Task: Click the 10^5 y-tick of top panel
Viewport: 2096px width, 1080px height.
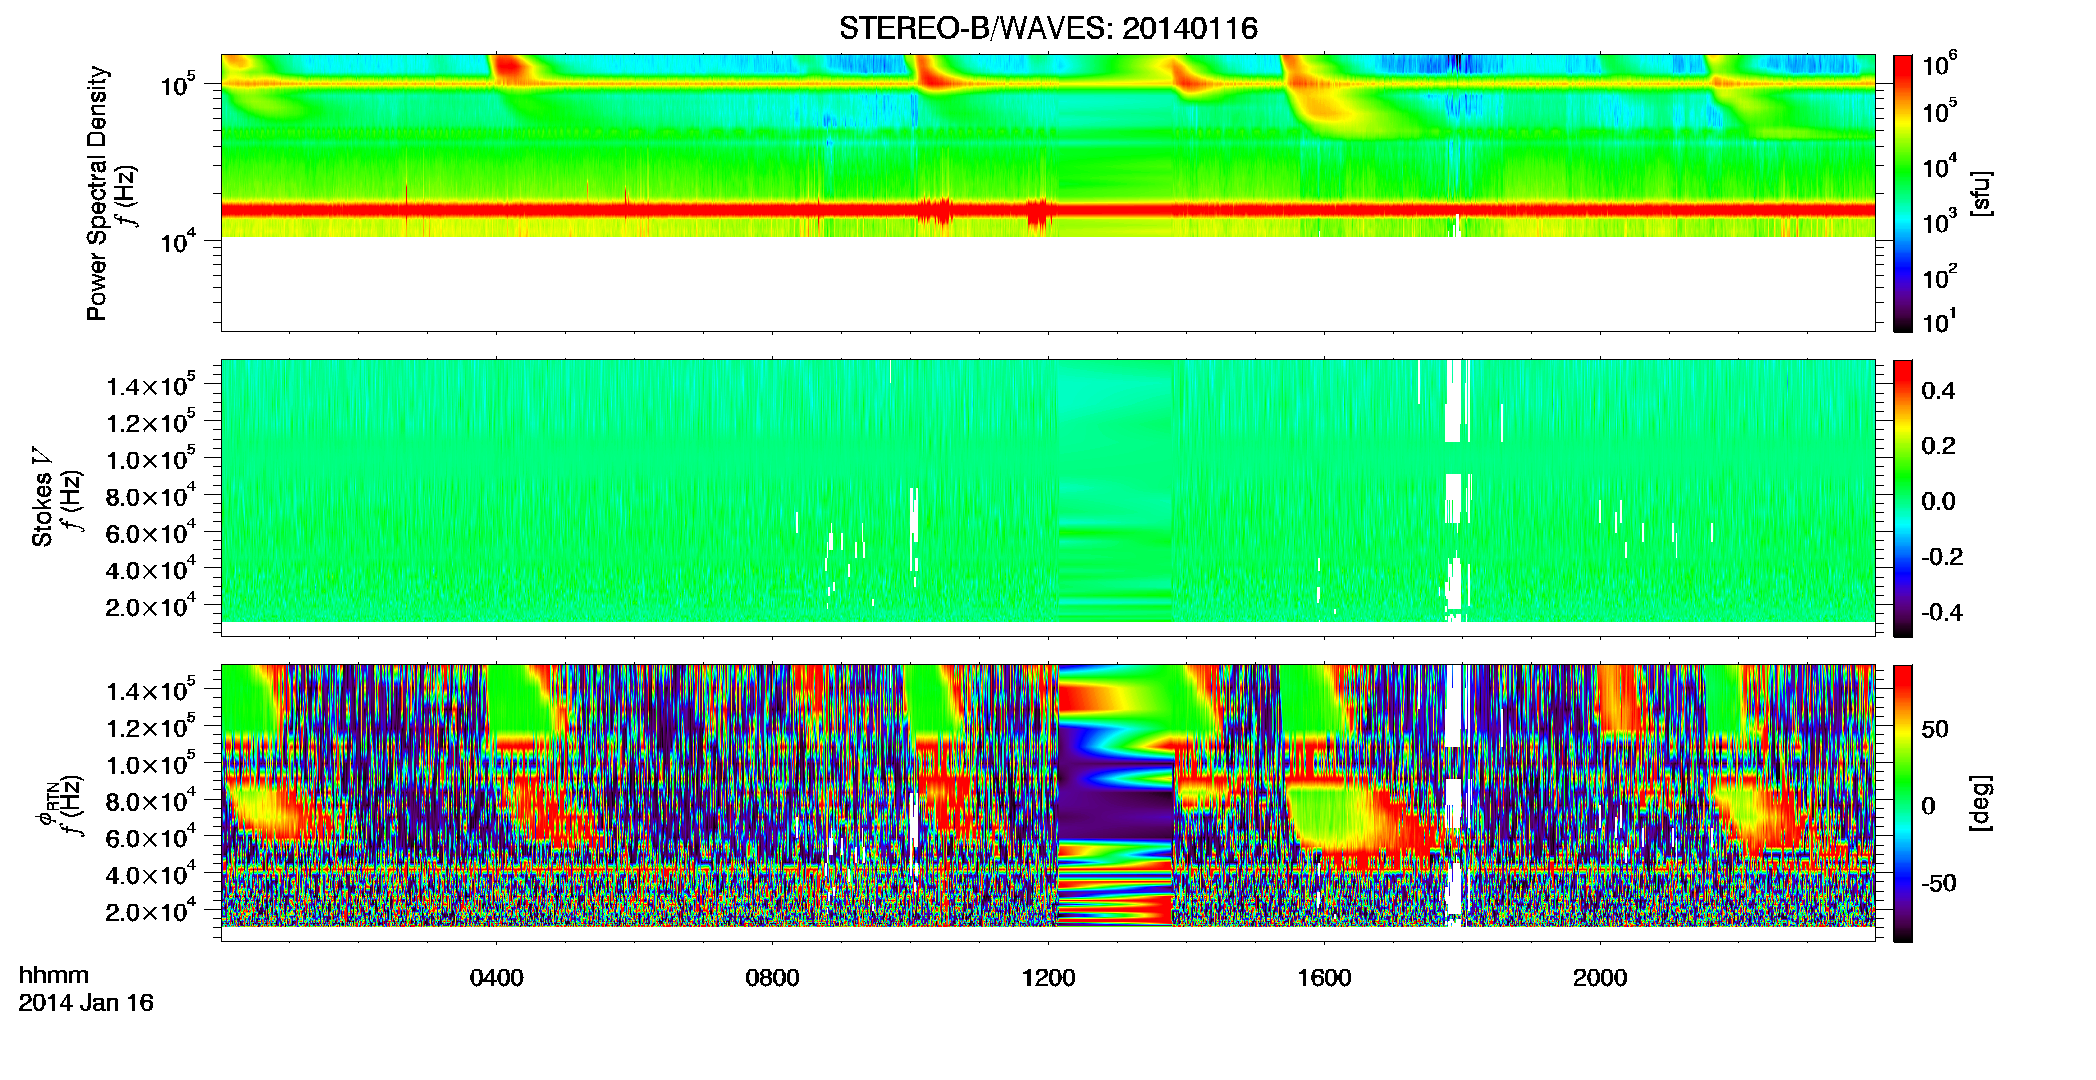Action: [178, 84]
